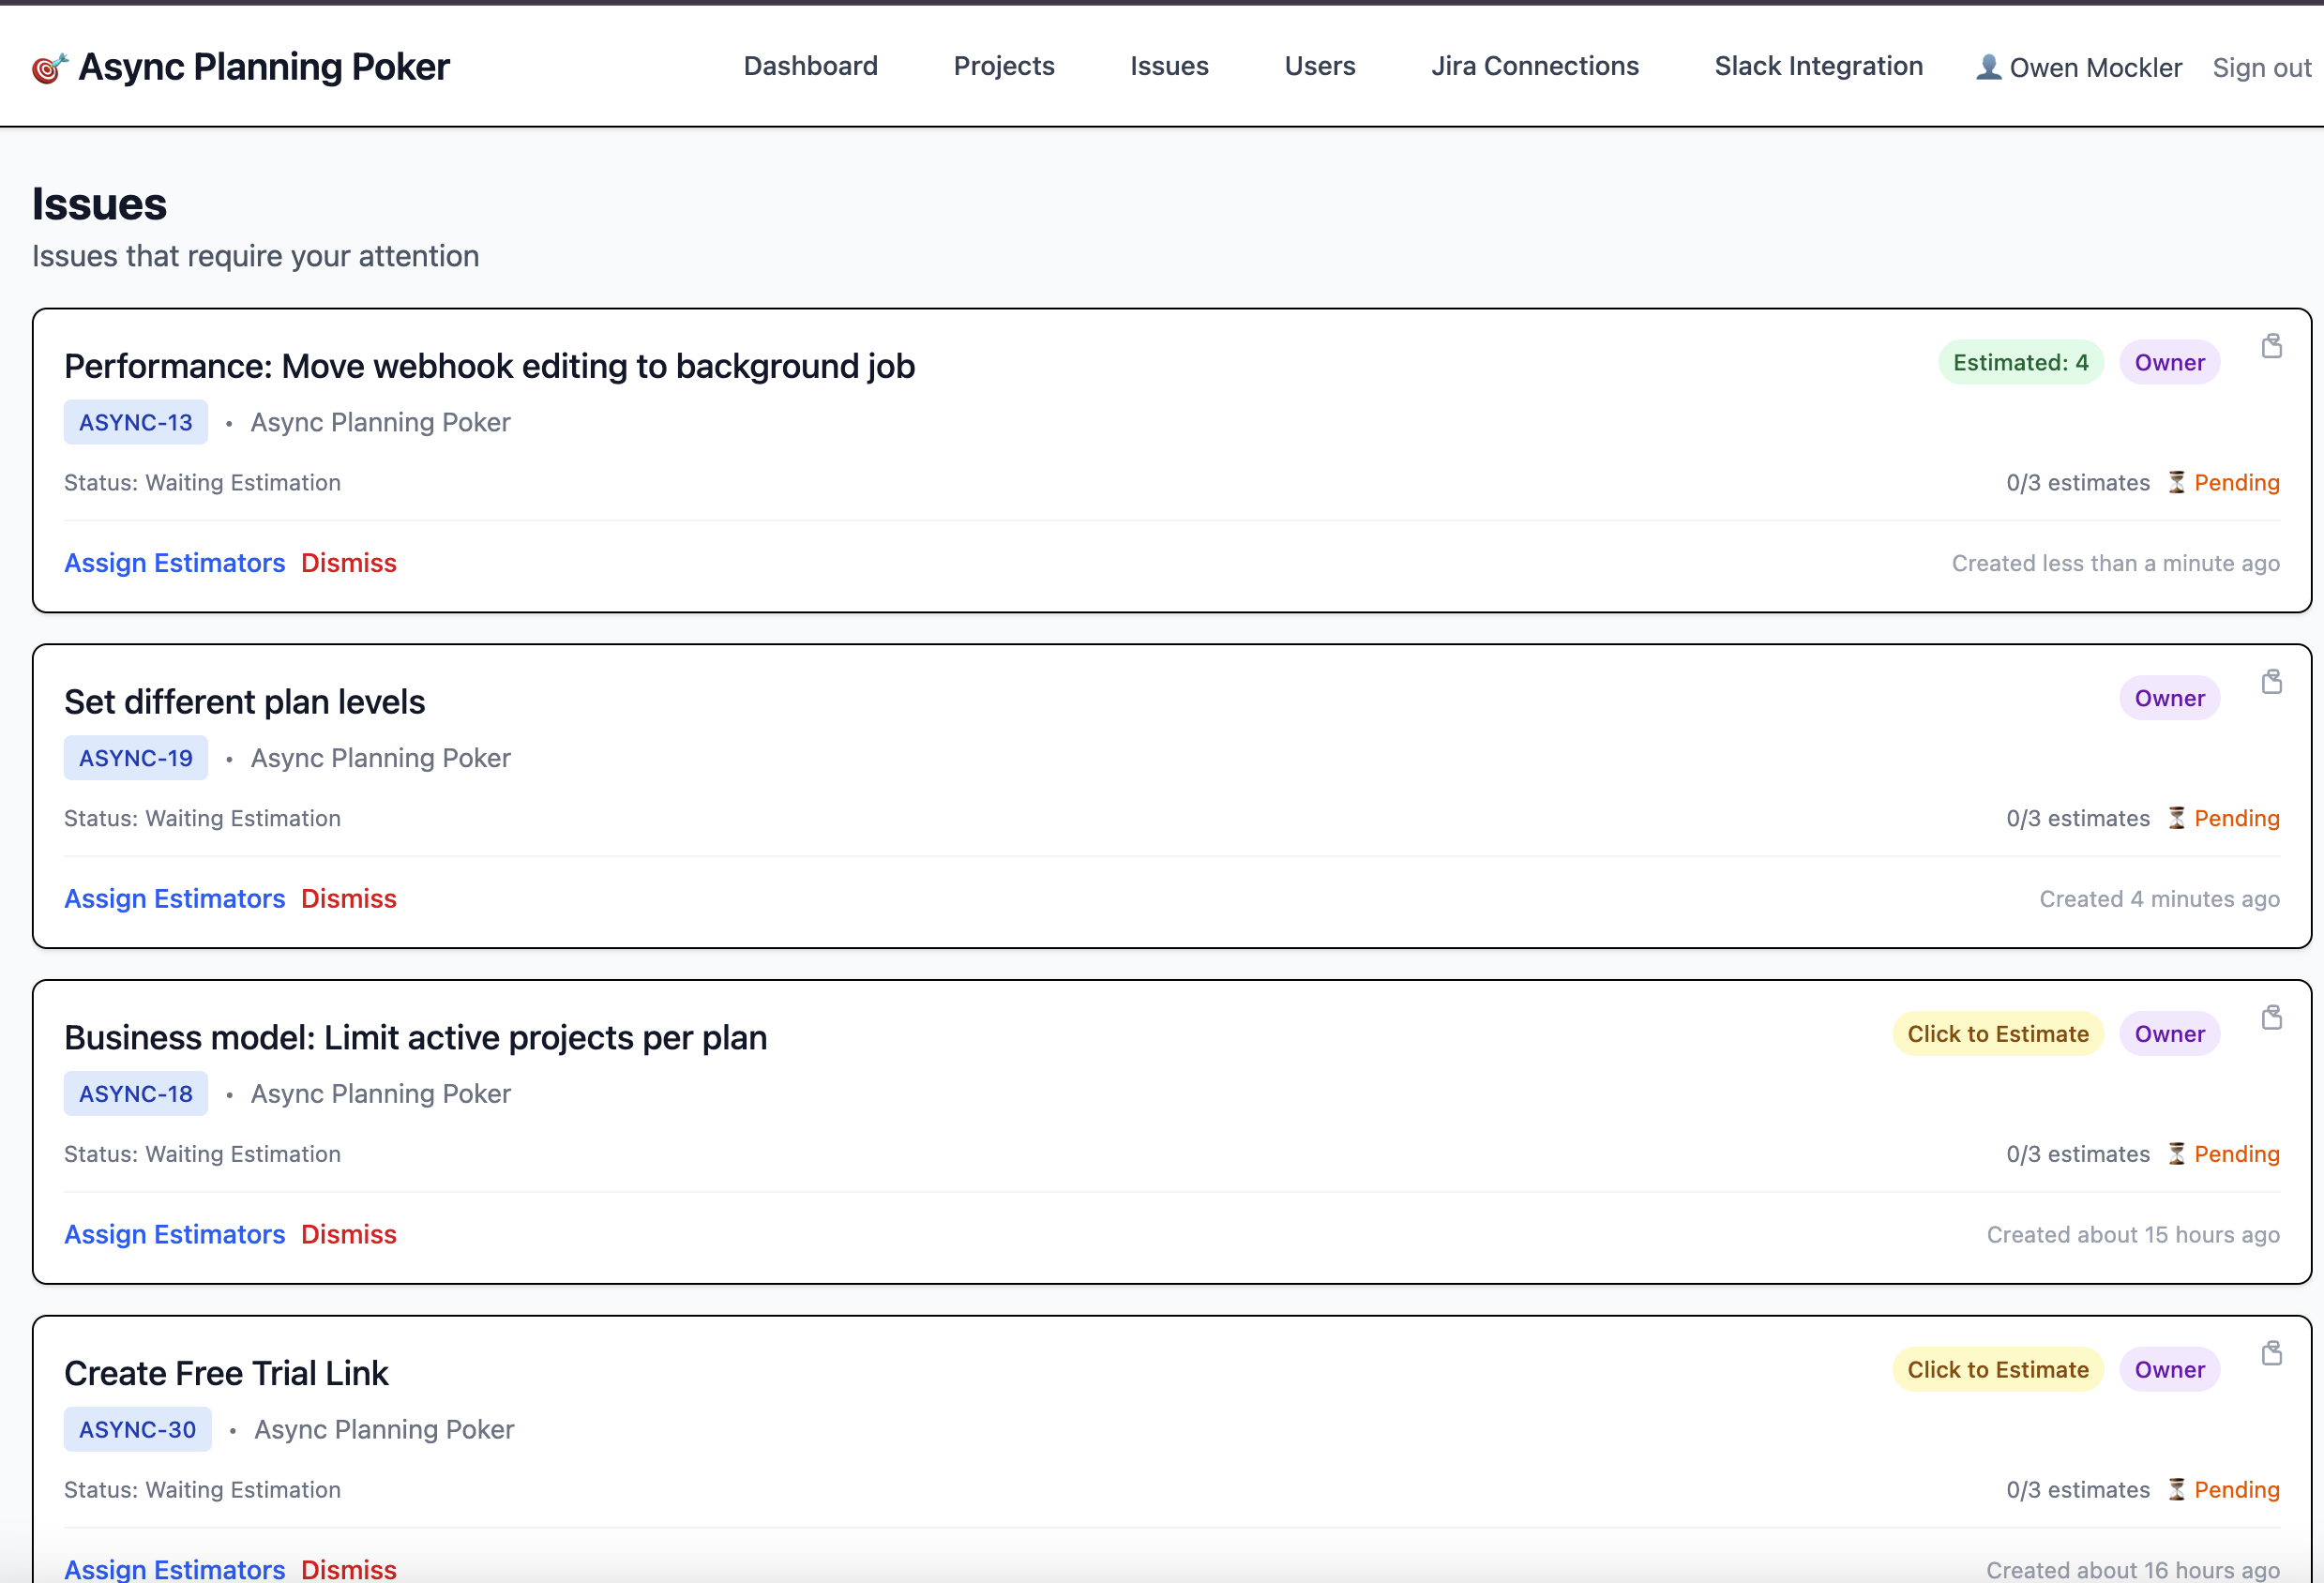Click the clipboard icon on Set different plan levels
Image resolution: width=2324 pixels, height=1583 pixels.
click(2272, 681)
